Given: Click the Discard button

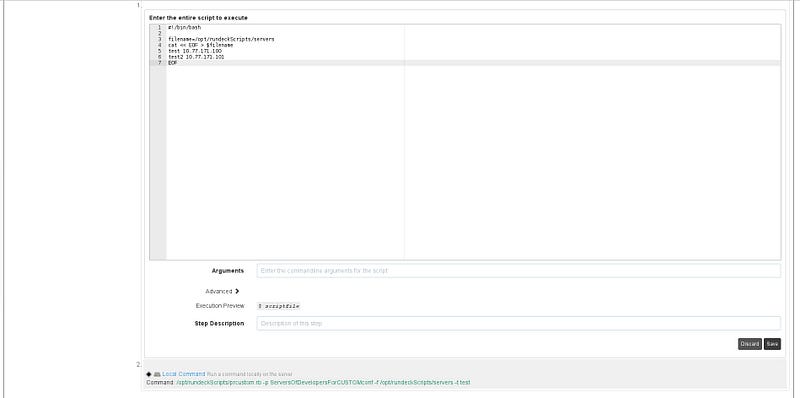Looking at the screenshot, I should [749, 344].
